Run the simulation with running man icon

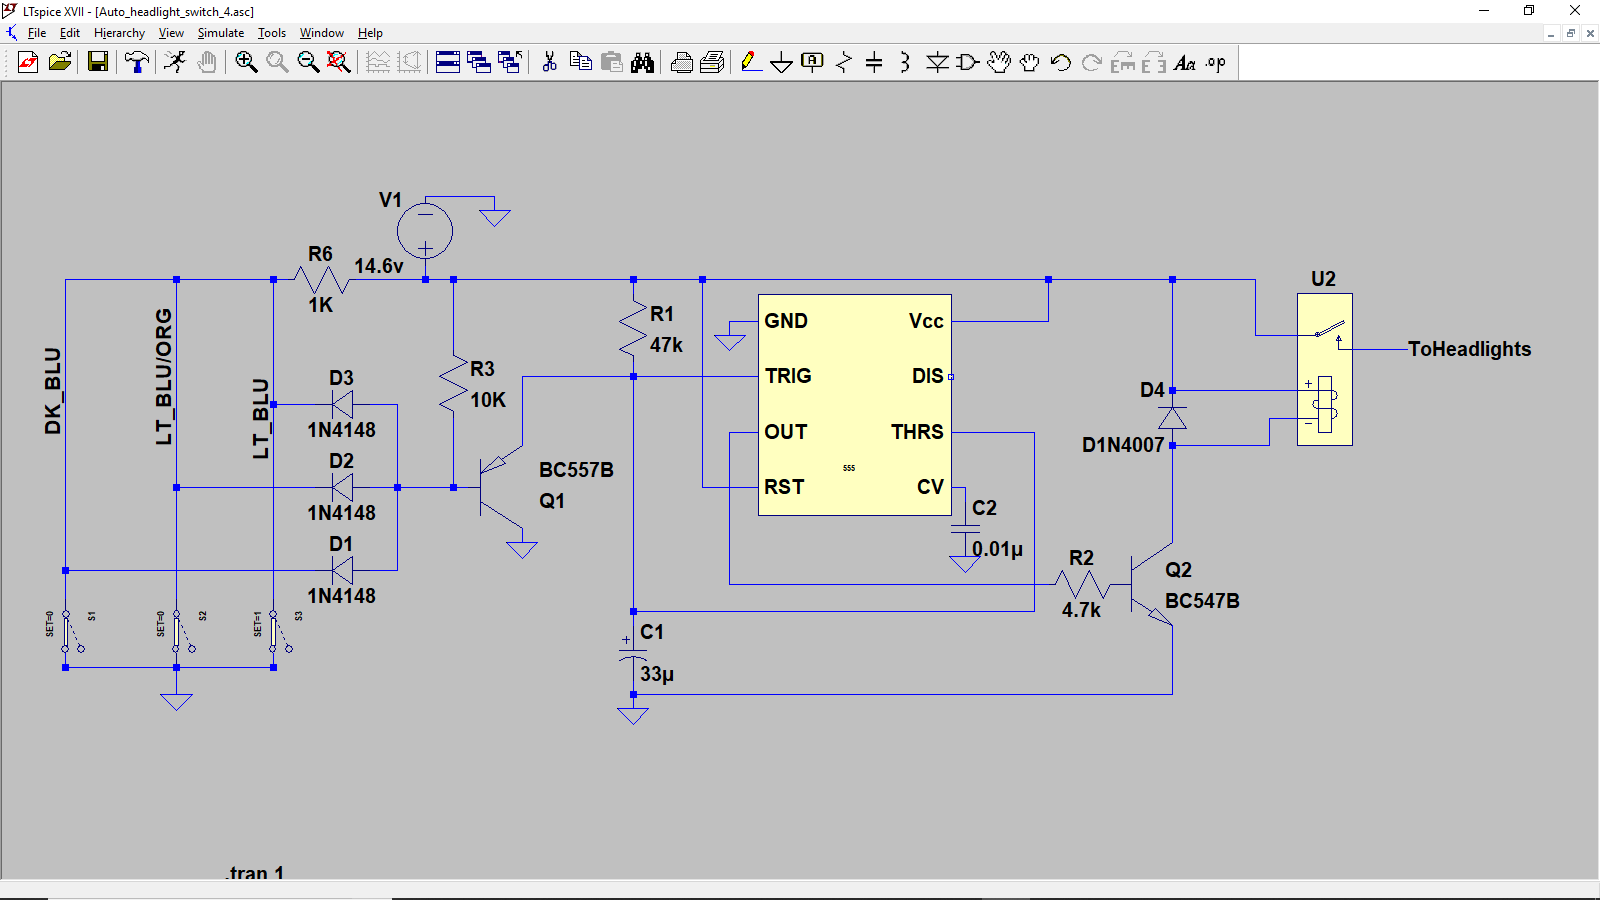click(x=175, y=63)
